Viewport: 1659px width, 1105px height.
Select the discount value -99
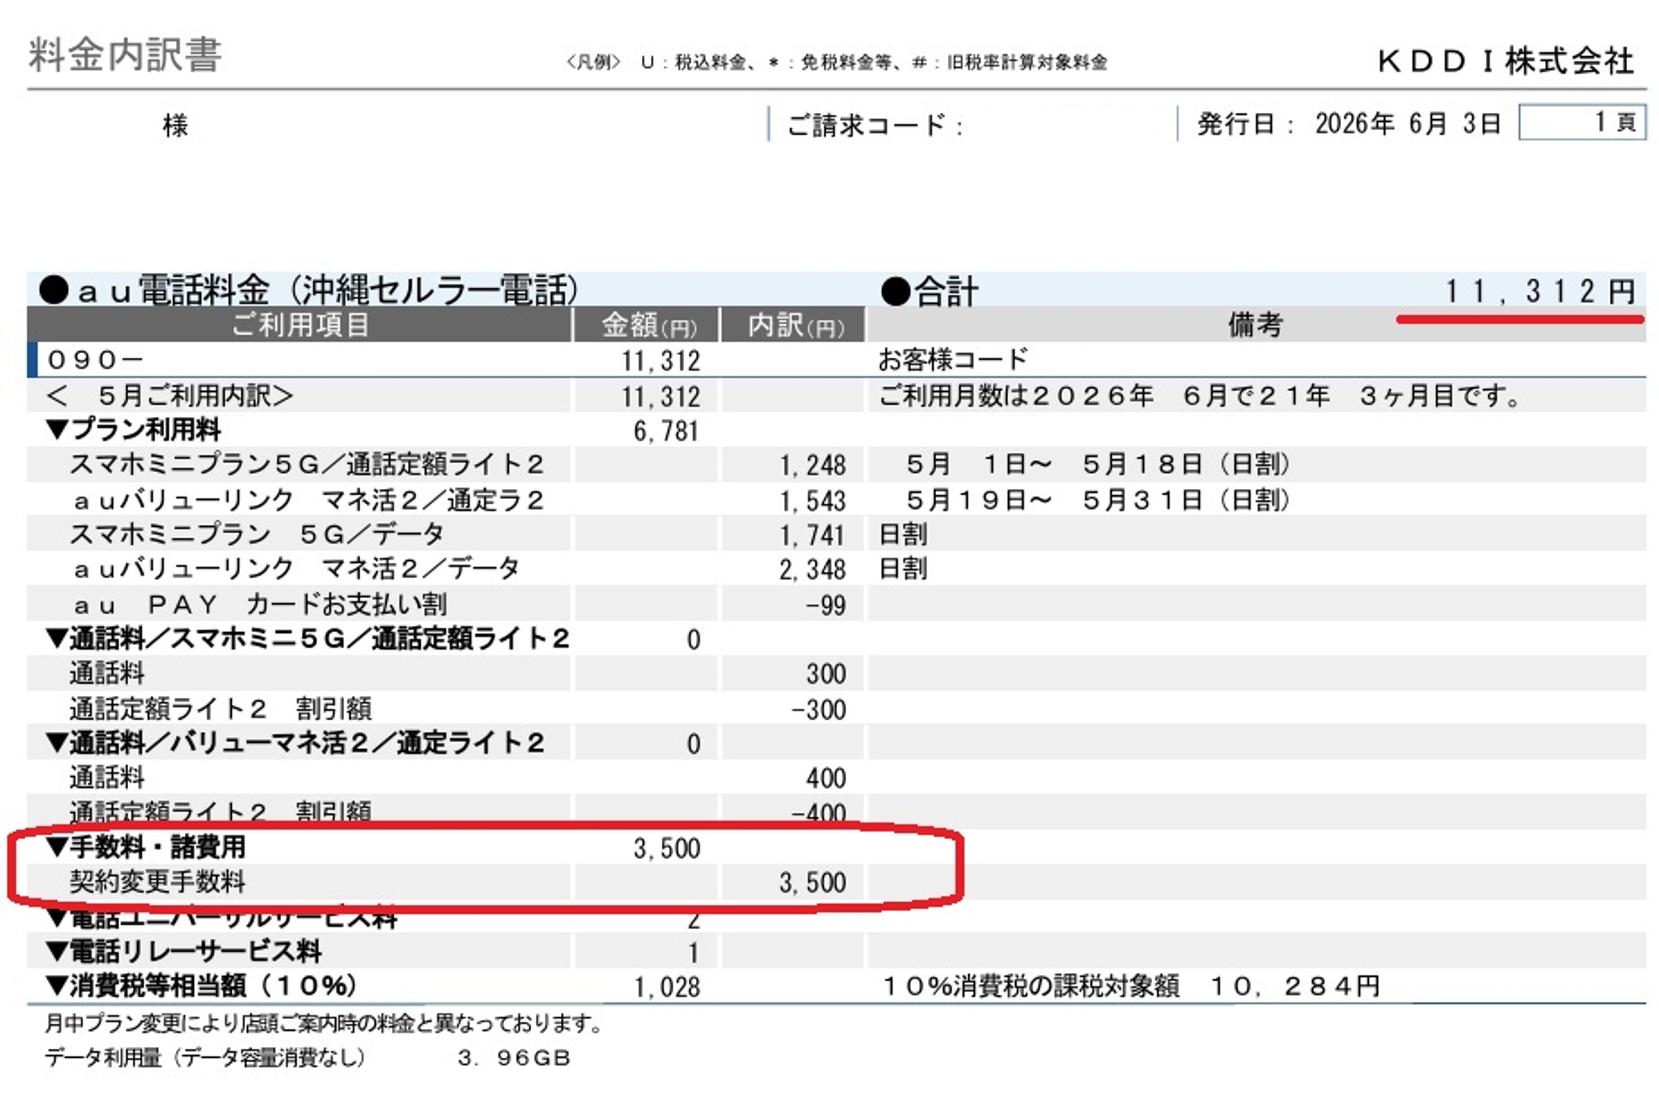pos(825,606)
